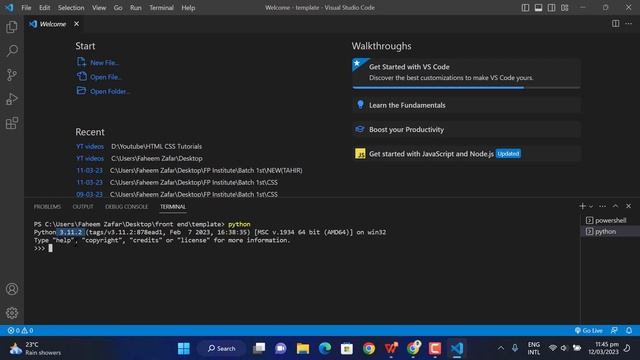
Task: Open Microsoft Edge from the taskbar
Action: click(325, 348)
